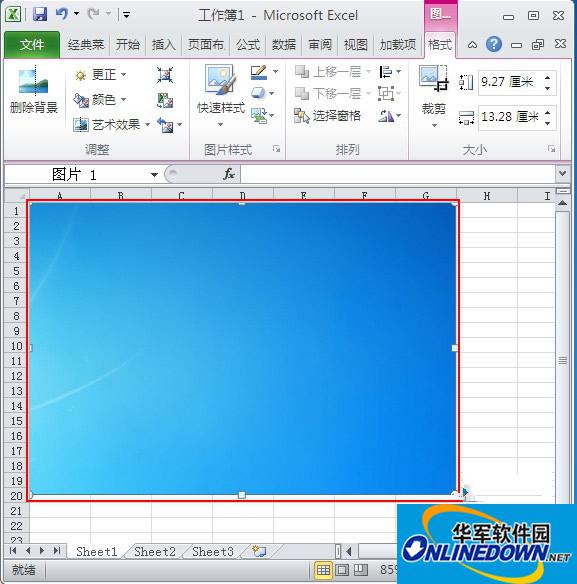Open the Quick Styles (快速样式) gallery
577x584 pixels.
point(221,96)
